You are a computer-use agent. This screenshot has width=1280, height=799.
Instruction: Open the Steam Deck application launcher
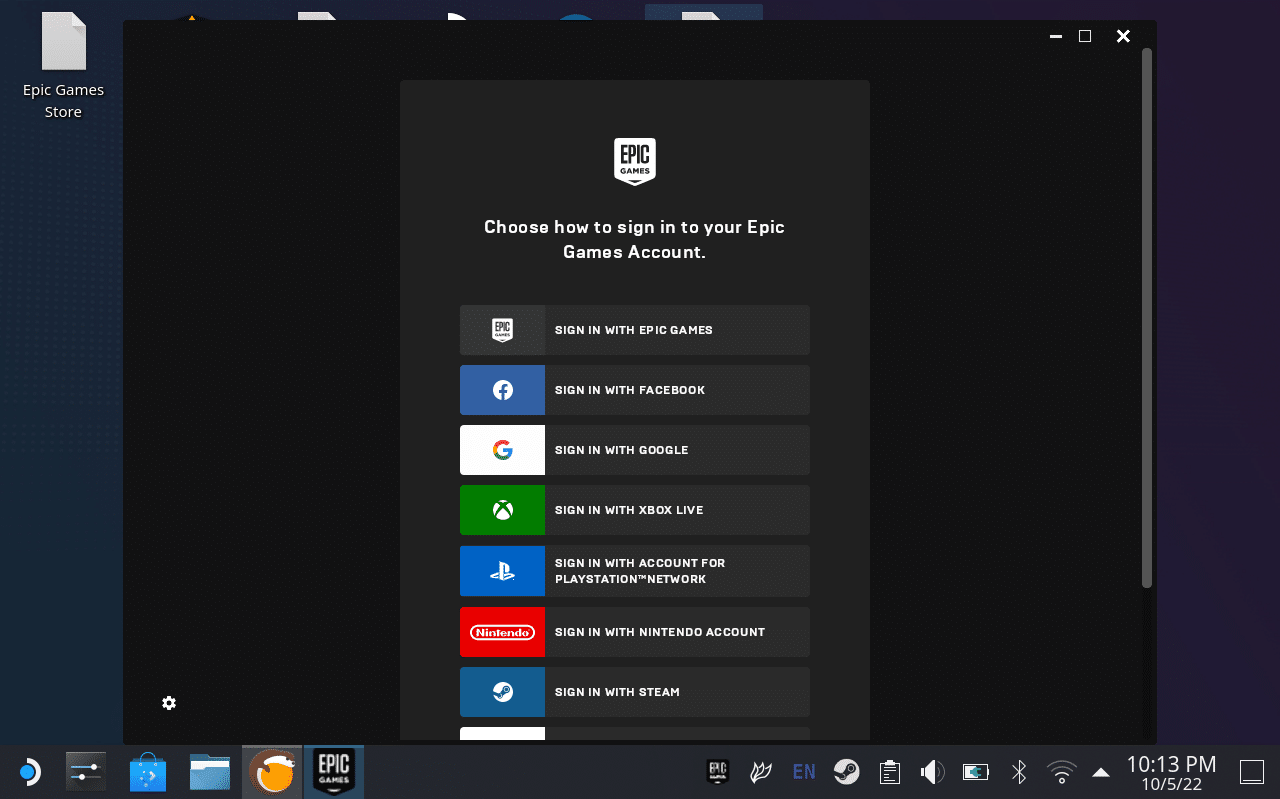(28, 772)
